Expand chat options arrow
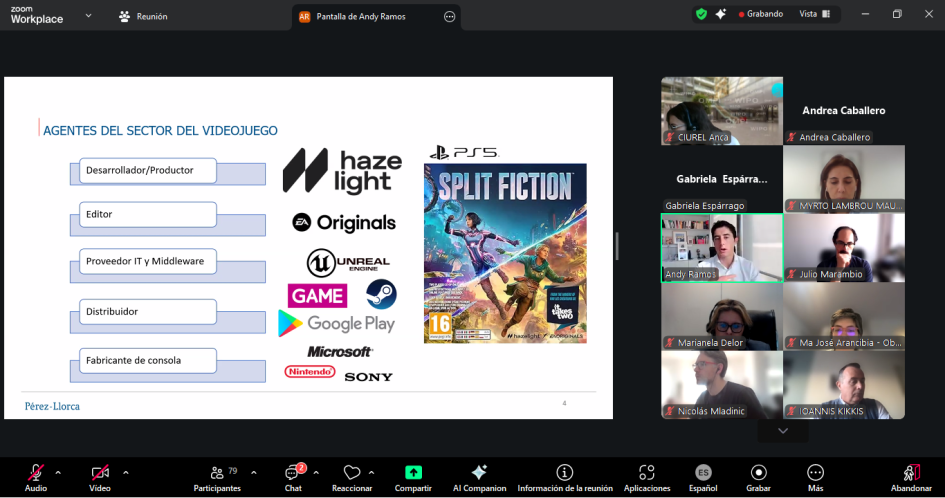 tap(316, 473)
